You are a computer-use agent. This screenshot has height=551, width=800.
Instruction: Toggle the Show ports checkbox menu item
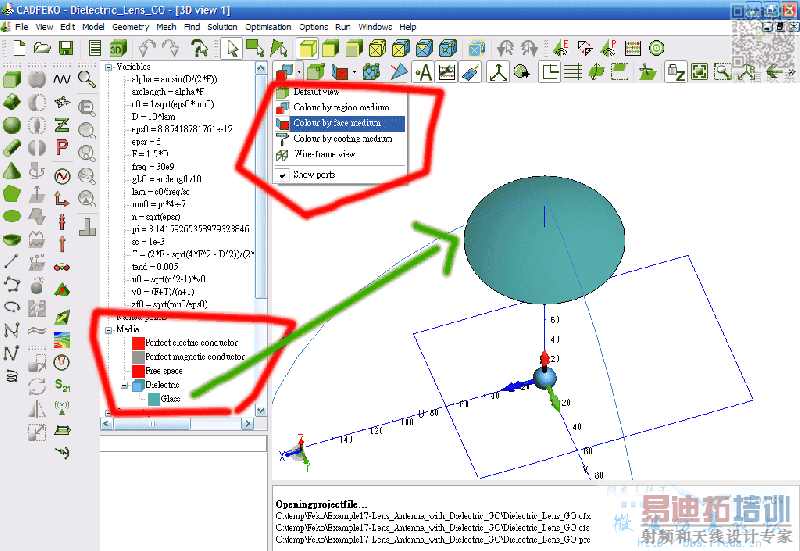point(340,175)
